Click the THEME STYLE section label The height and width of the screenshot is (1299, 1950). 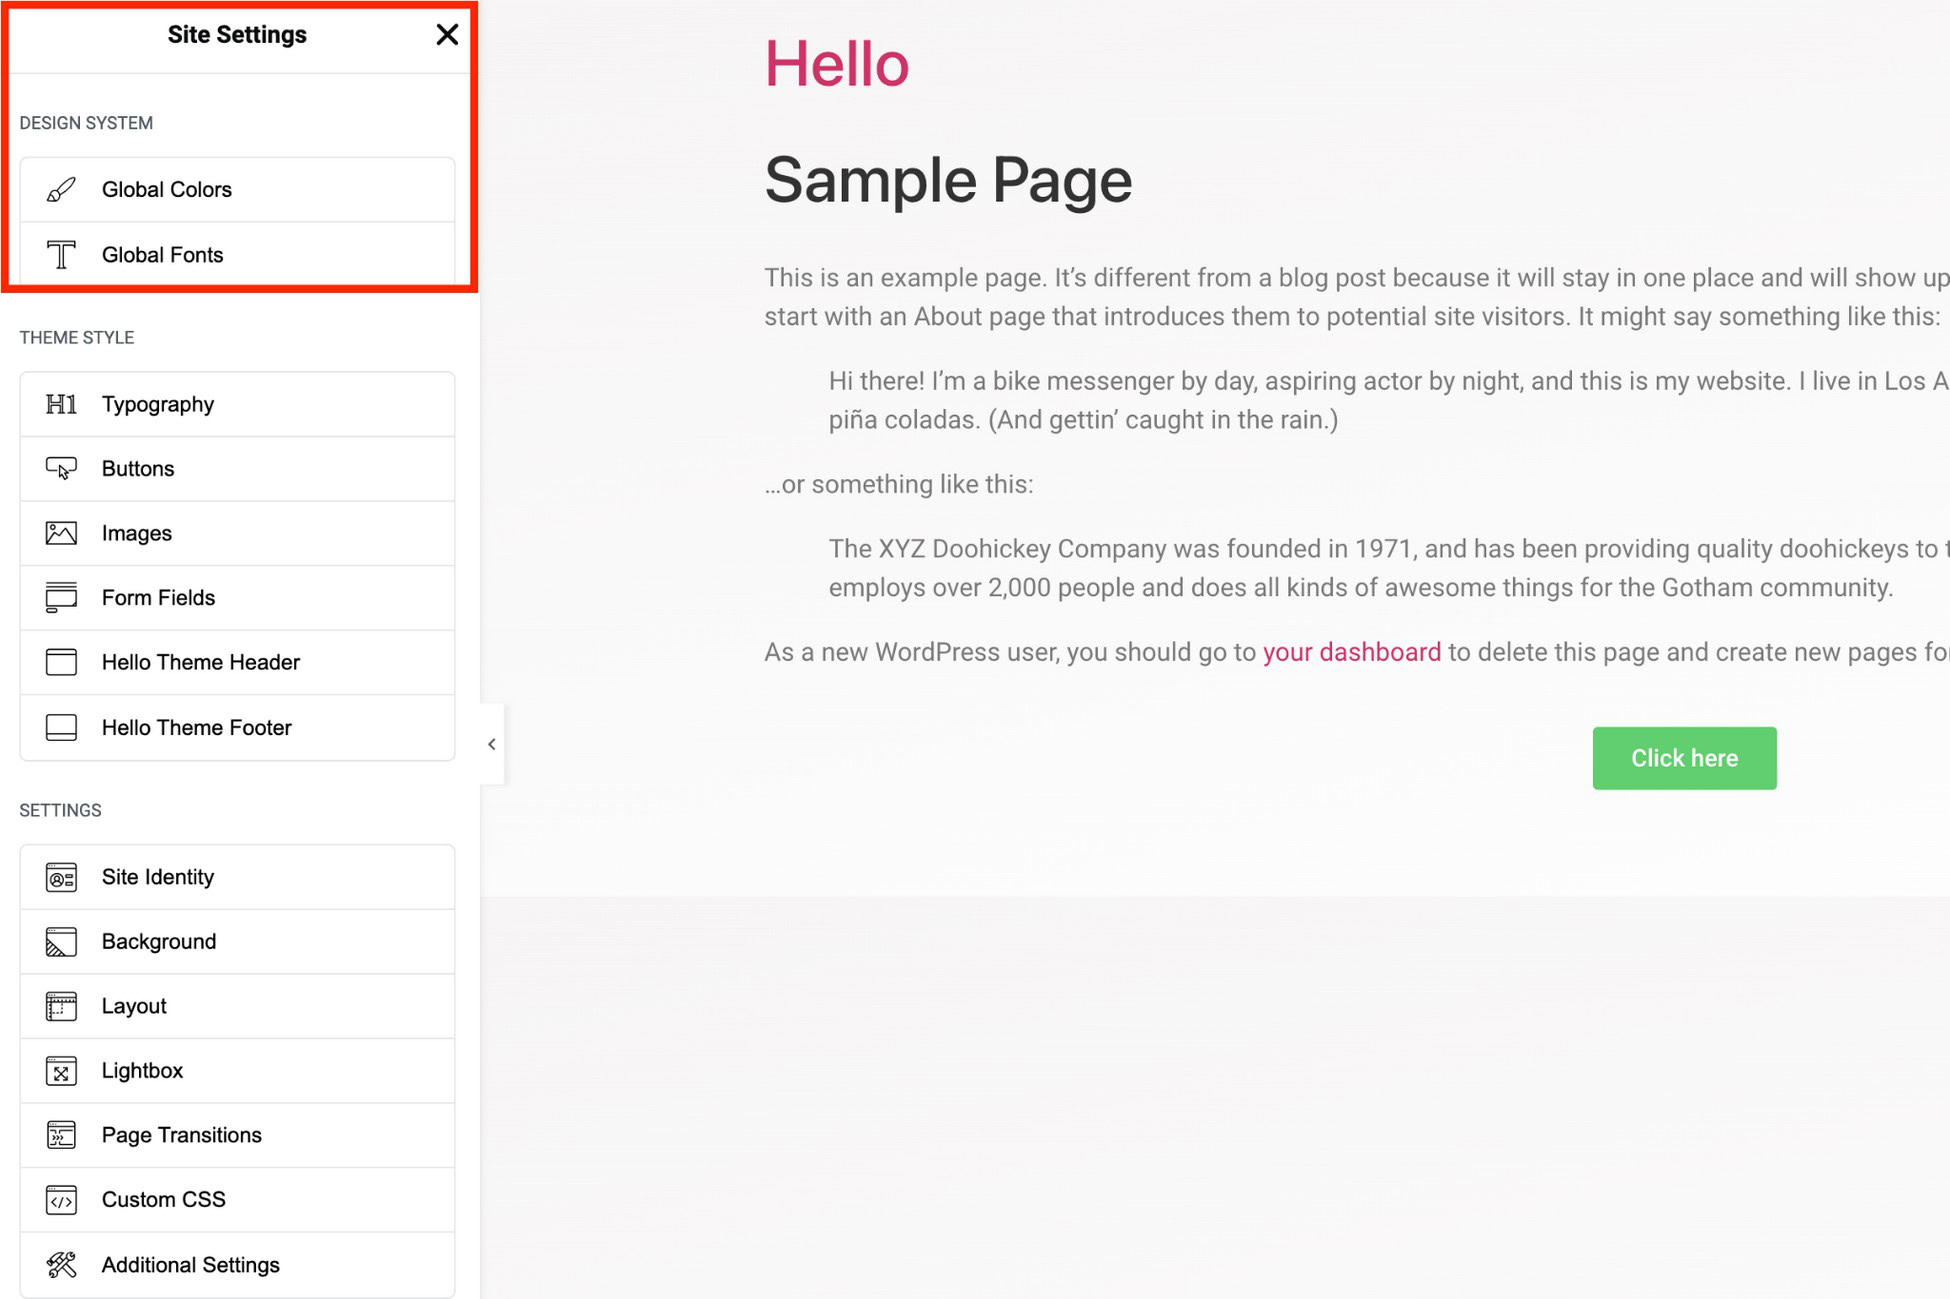[x=76, y=338]
